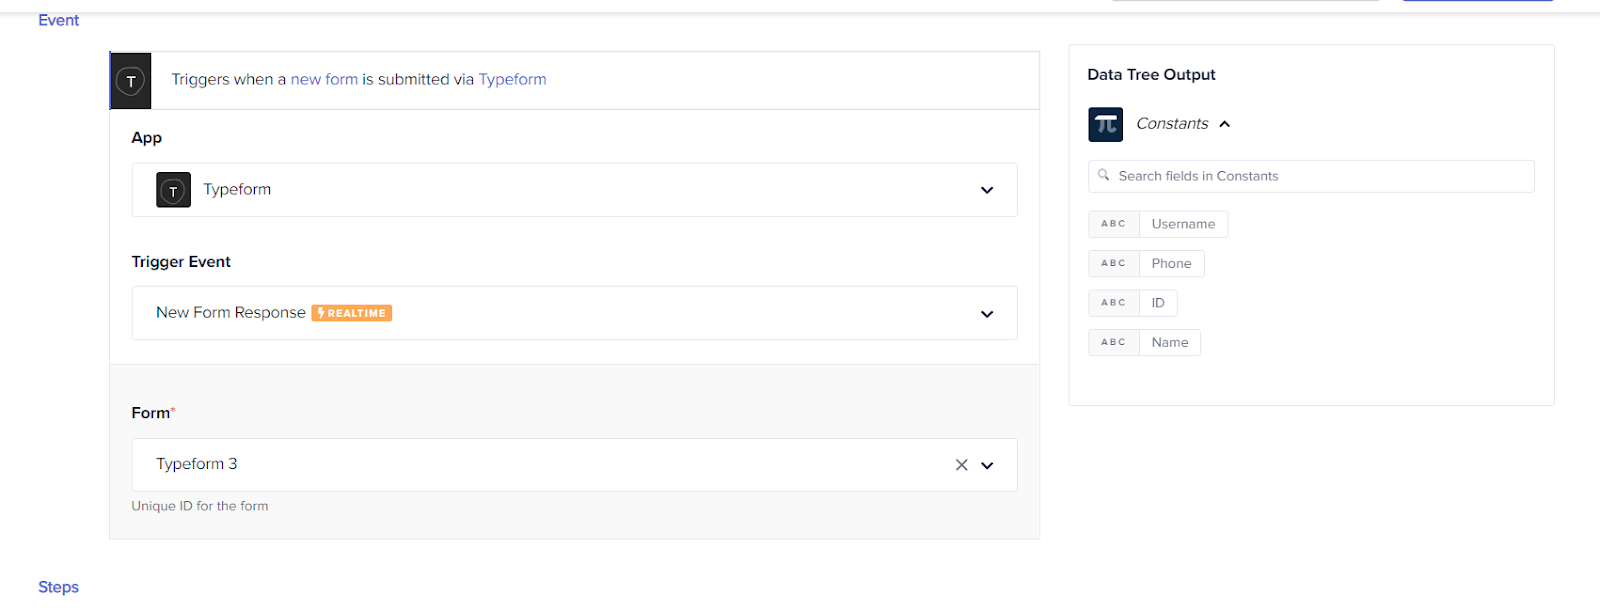Open the Form dropdown chevron
The image size is (1600, 611).
[x=987, y=465]
